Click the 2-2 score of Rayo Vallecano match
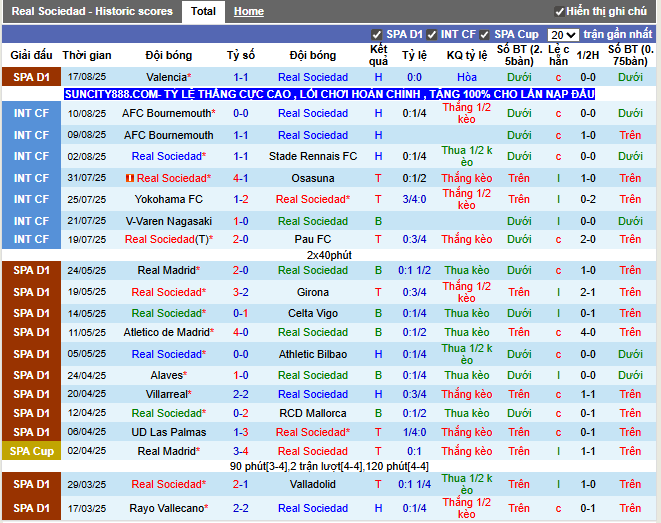661x523 pixels. 241,509
